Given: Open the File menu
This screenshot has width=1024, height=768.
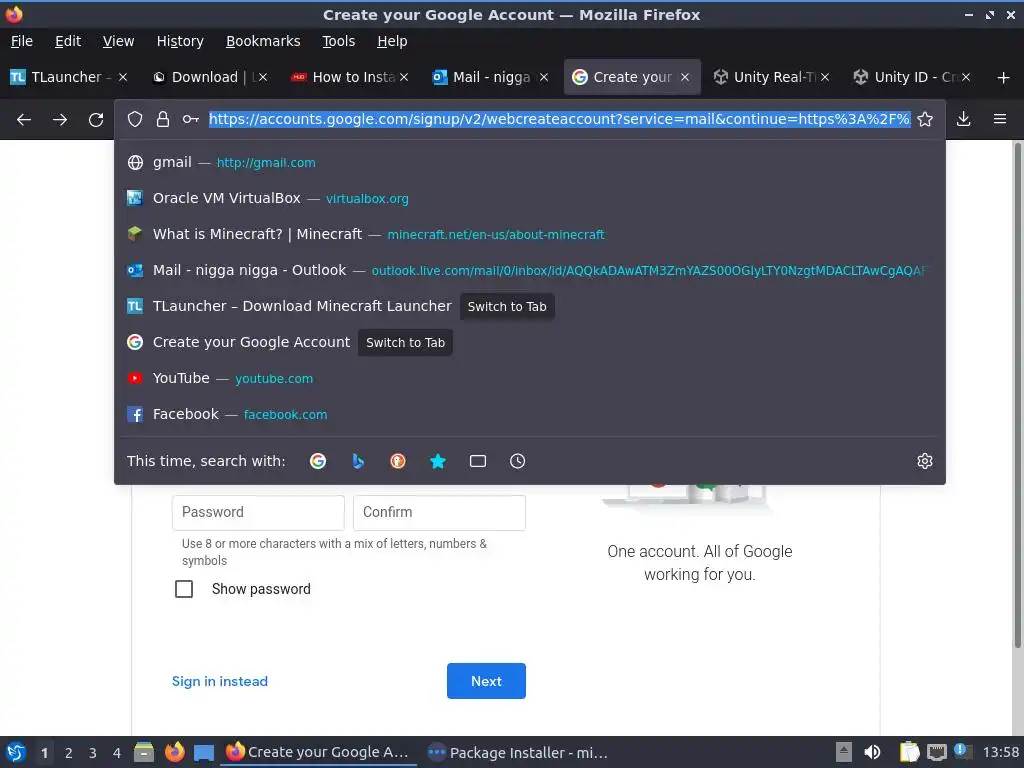Looking at the screenshot, I should point(22,41).
